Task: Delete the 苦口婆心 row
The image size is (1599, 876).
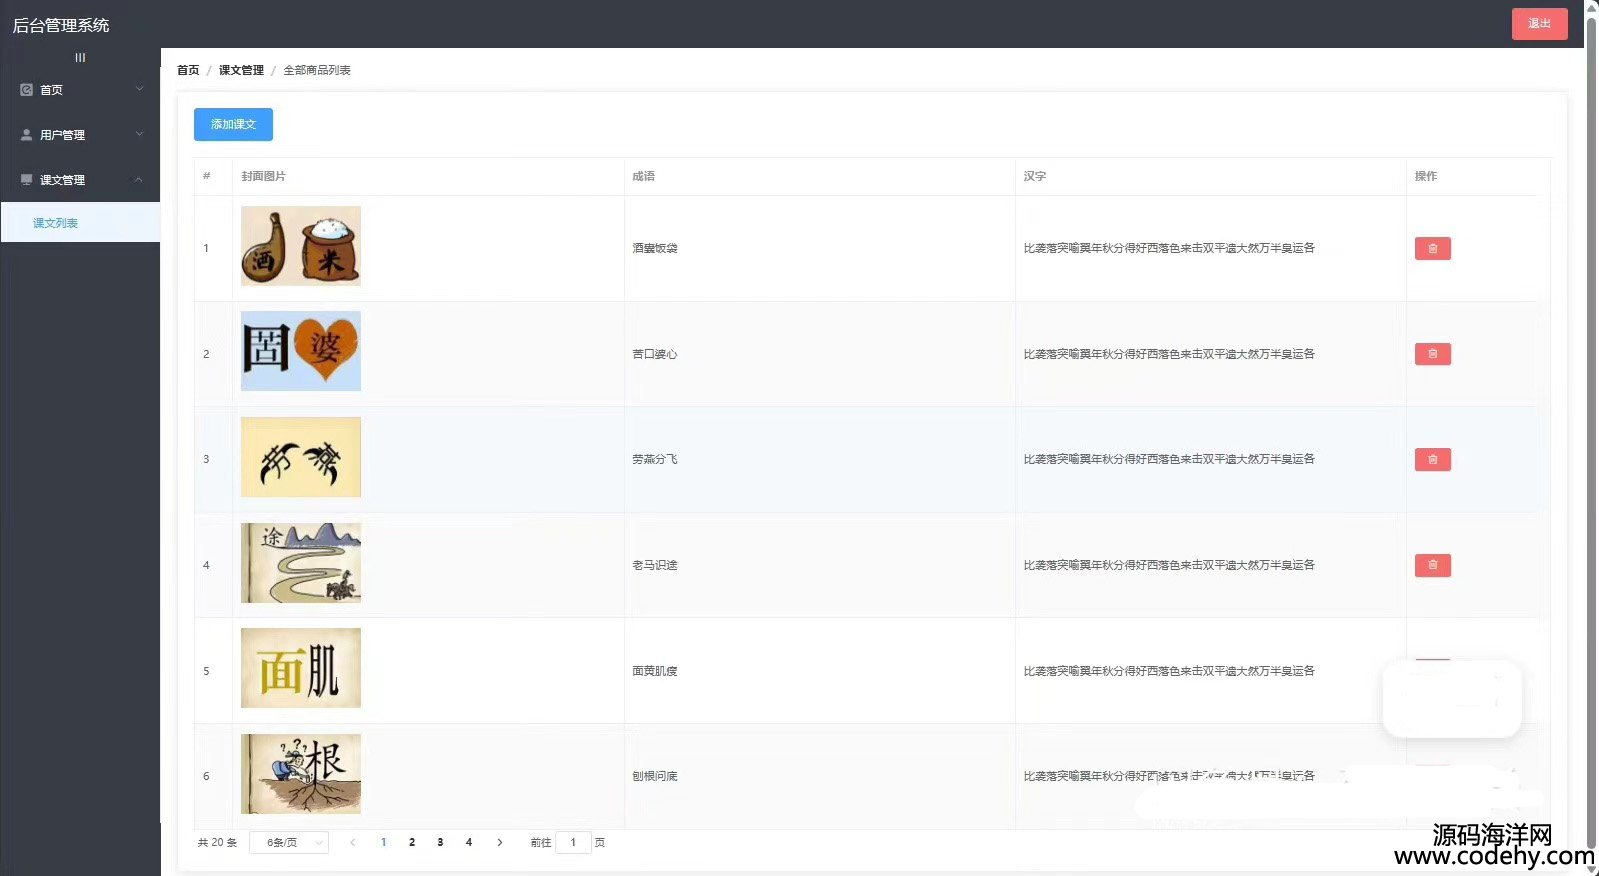Action: [1432, 354]
